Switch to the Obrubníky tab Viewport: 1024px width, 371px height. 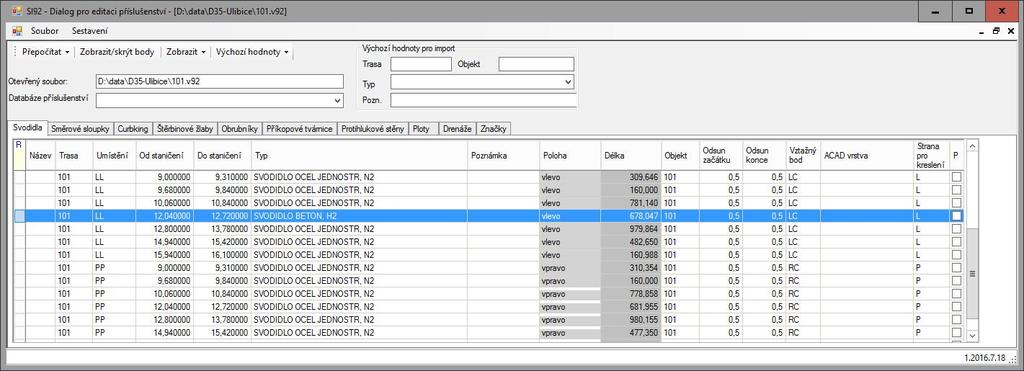tap(240, 129)
